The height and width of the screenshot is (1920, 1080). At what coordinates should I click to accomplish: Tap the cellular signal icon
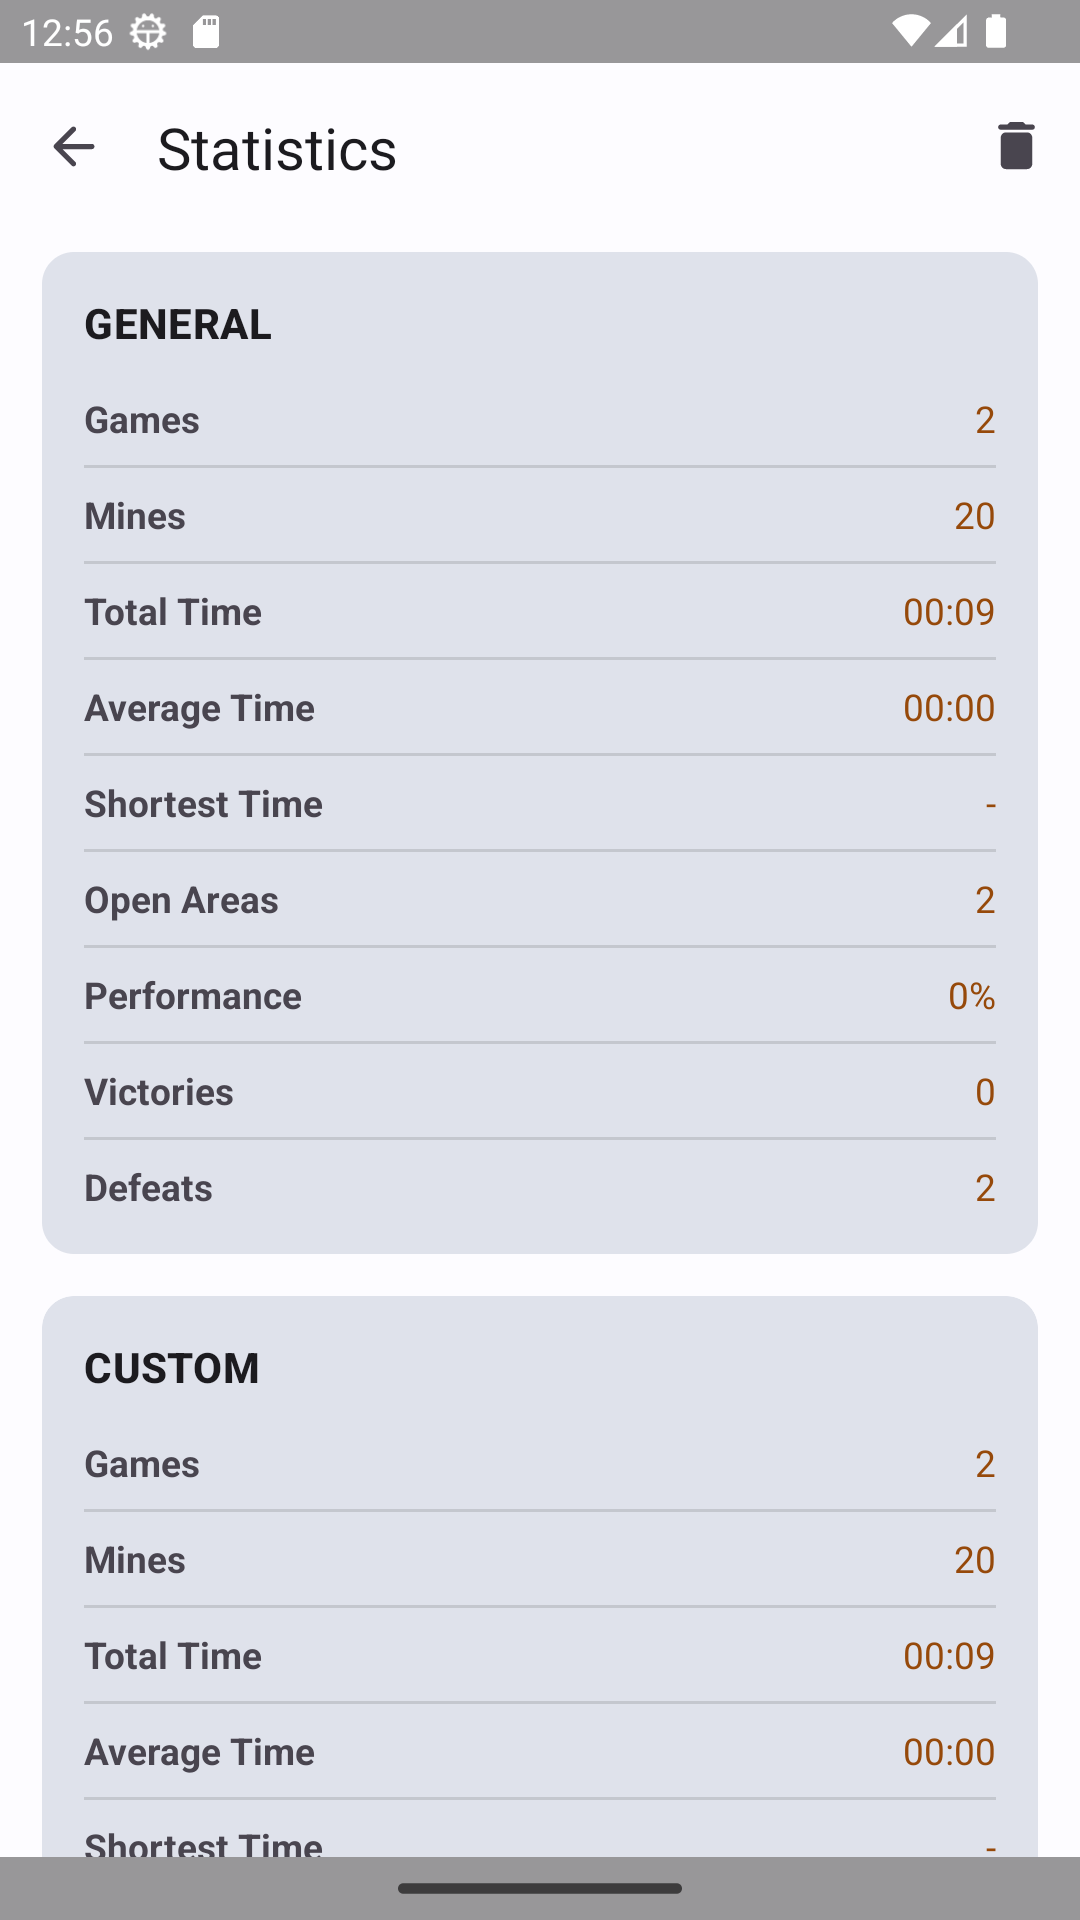951,32
